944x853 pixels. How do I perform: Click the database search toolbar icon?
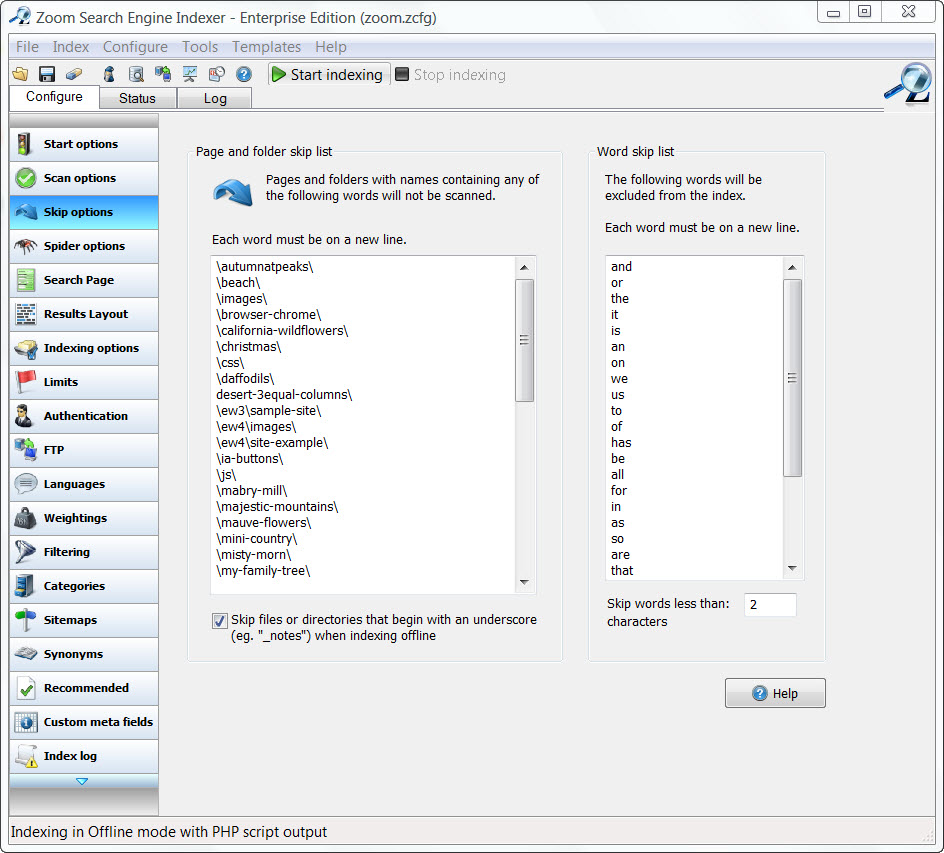[x=137, y=74]
